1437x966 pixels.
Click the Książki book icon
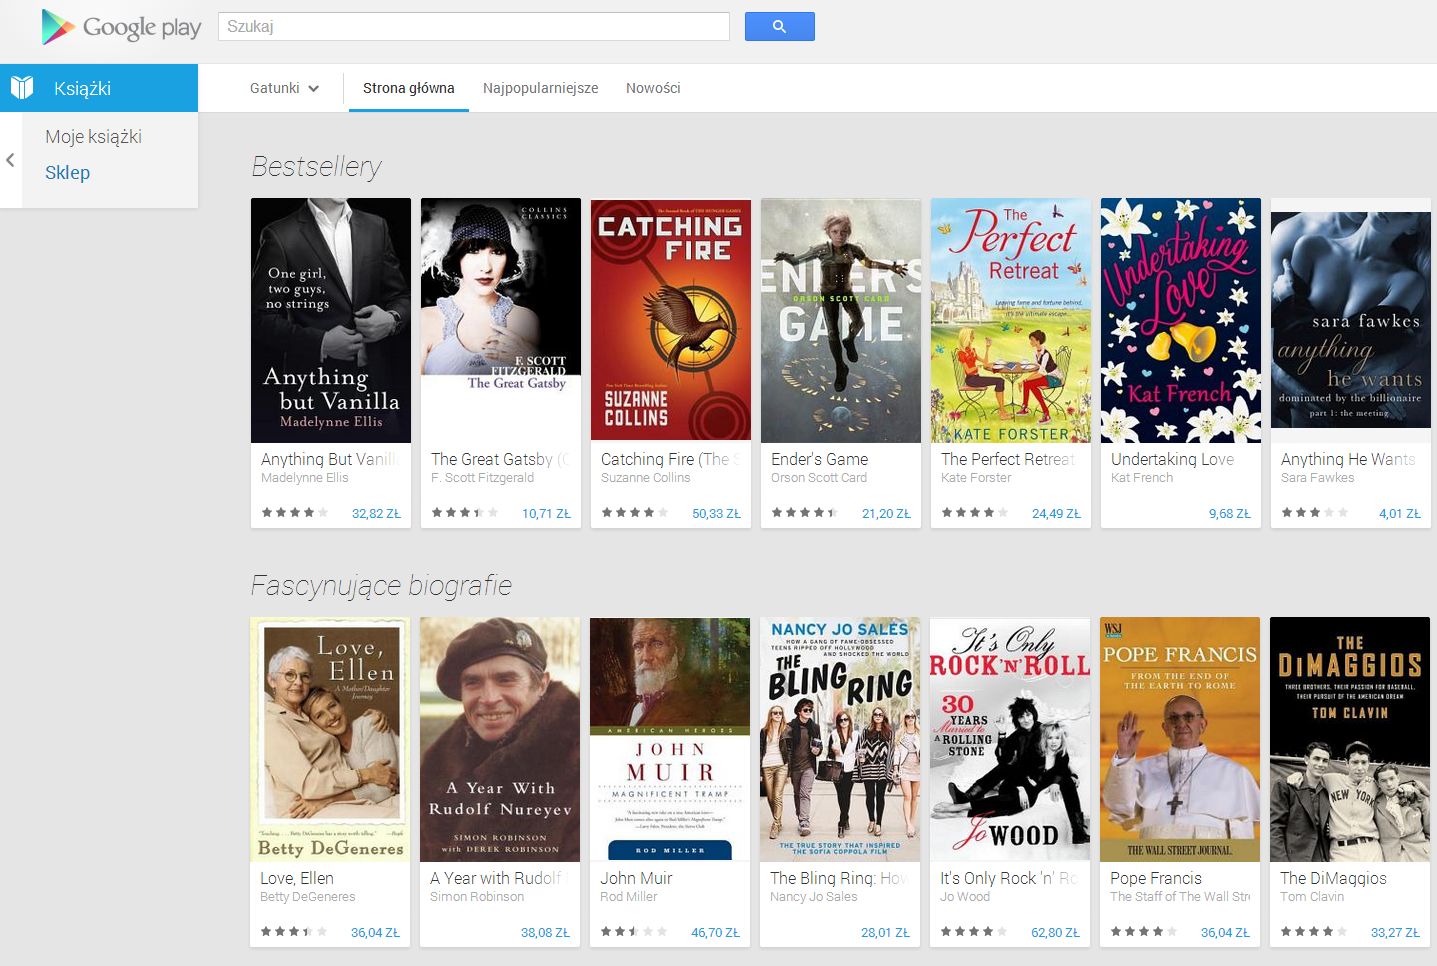(x=22, y=88)
